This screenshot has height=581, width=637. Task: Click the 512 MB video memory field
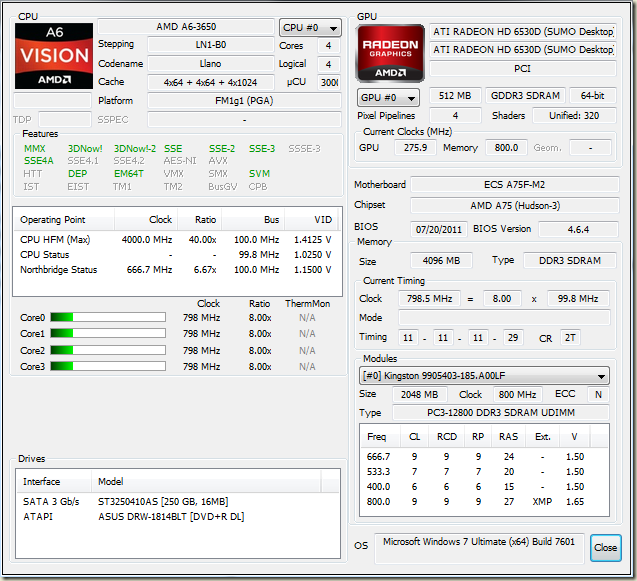pos(455,96)
